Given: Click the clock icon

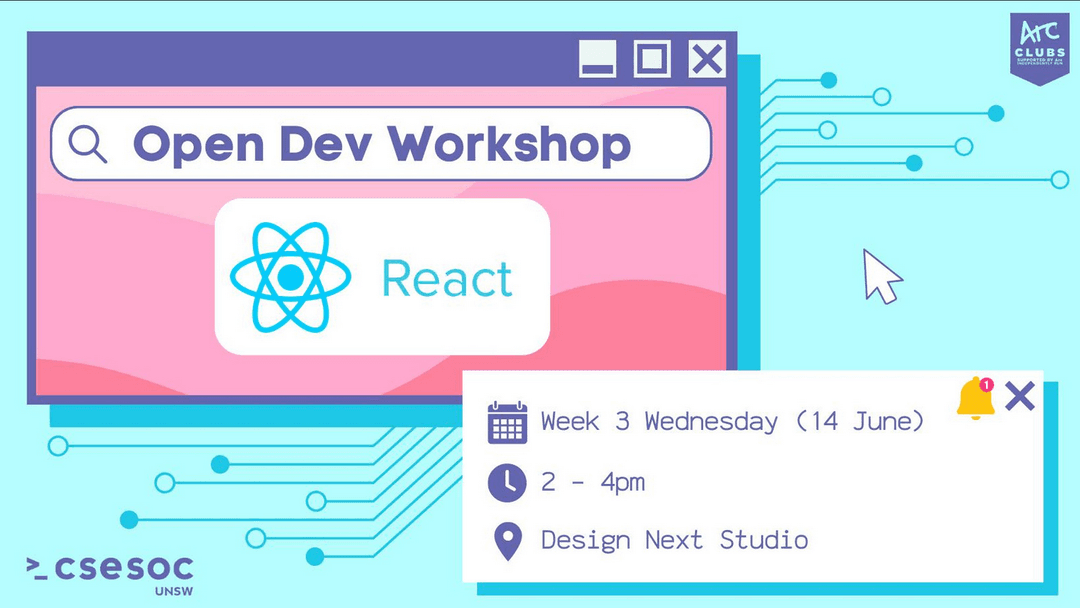Looking at the screenshot, I should [x=507, y=482].
